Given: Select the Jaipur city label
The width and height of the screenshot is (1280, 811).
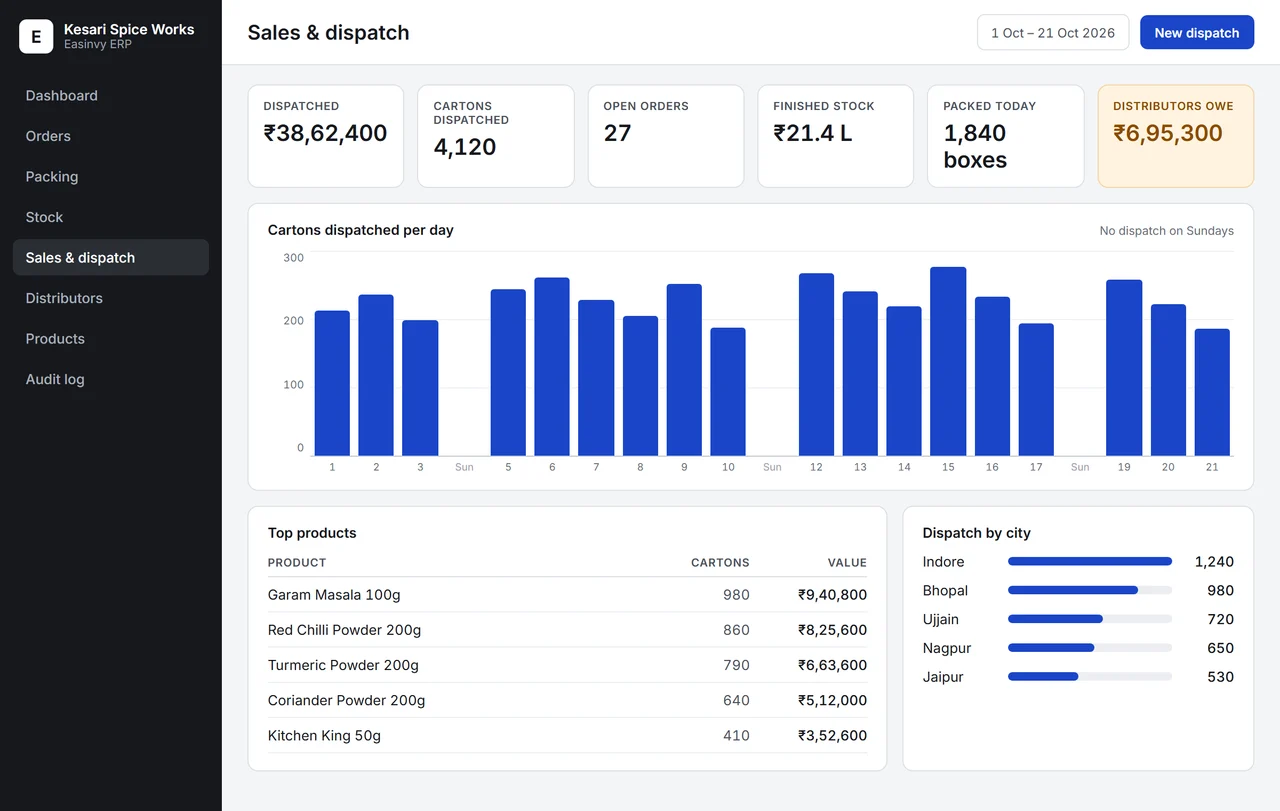Looking at the screenshot, I should (x=943, y=677).
